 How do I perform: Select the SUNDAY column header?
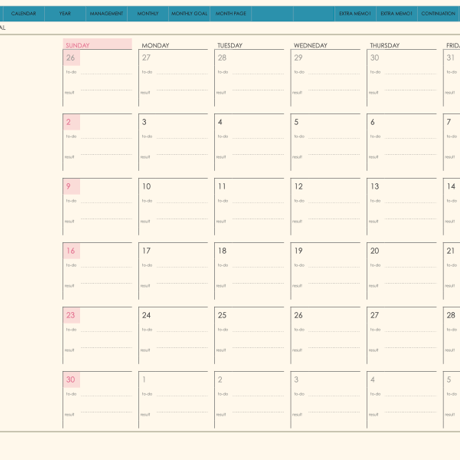(x=97, y=45)
